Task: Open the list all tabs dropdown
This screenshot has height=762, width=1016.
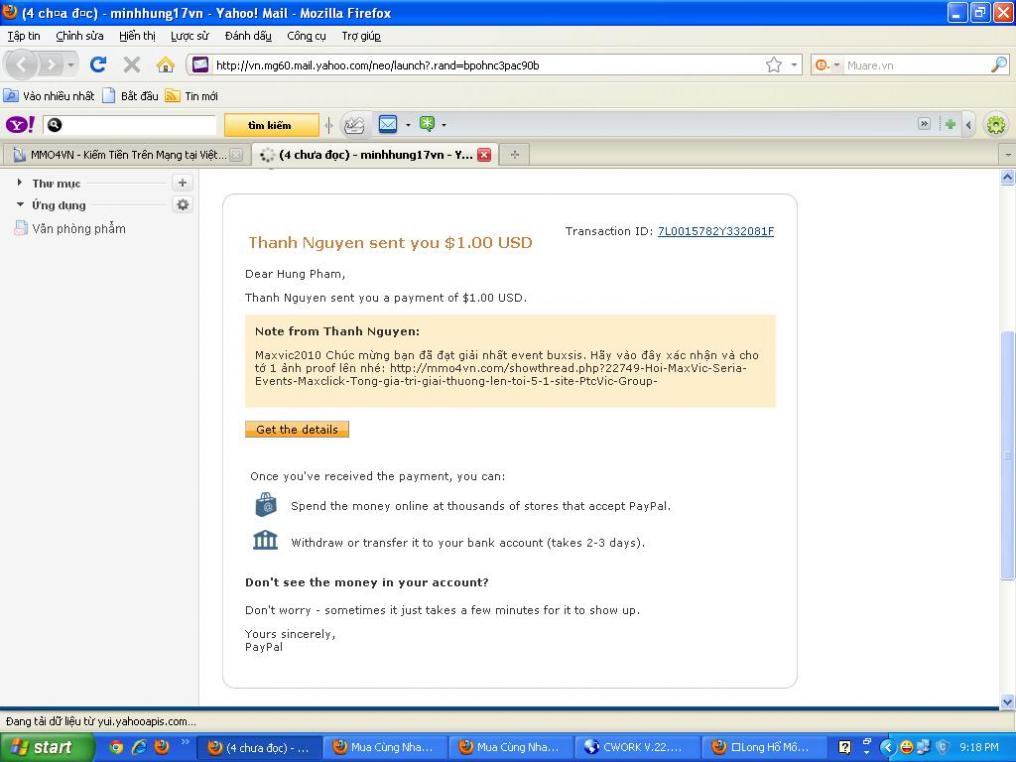Action: click(x=1008, y=155)
